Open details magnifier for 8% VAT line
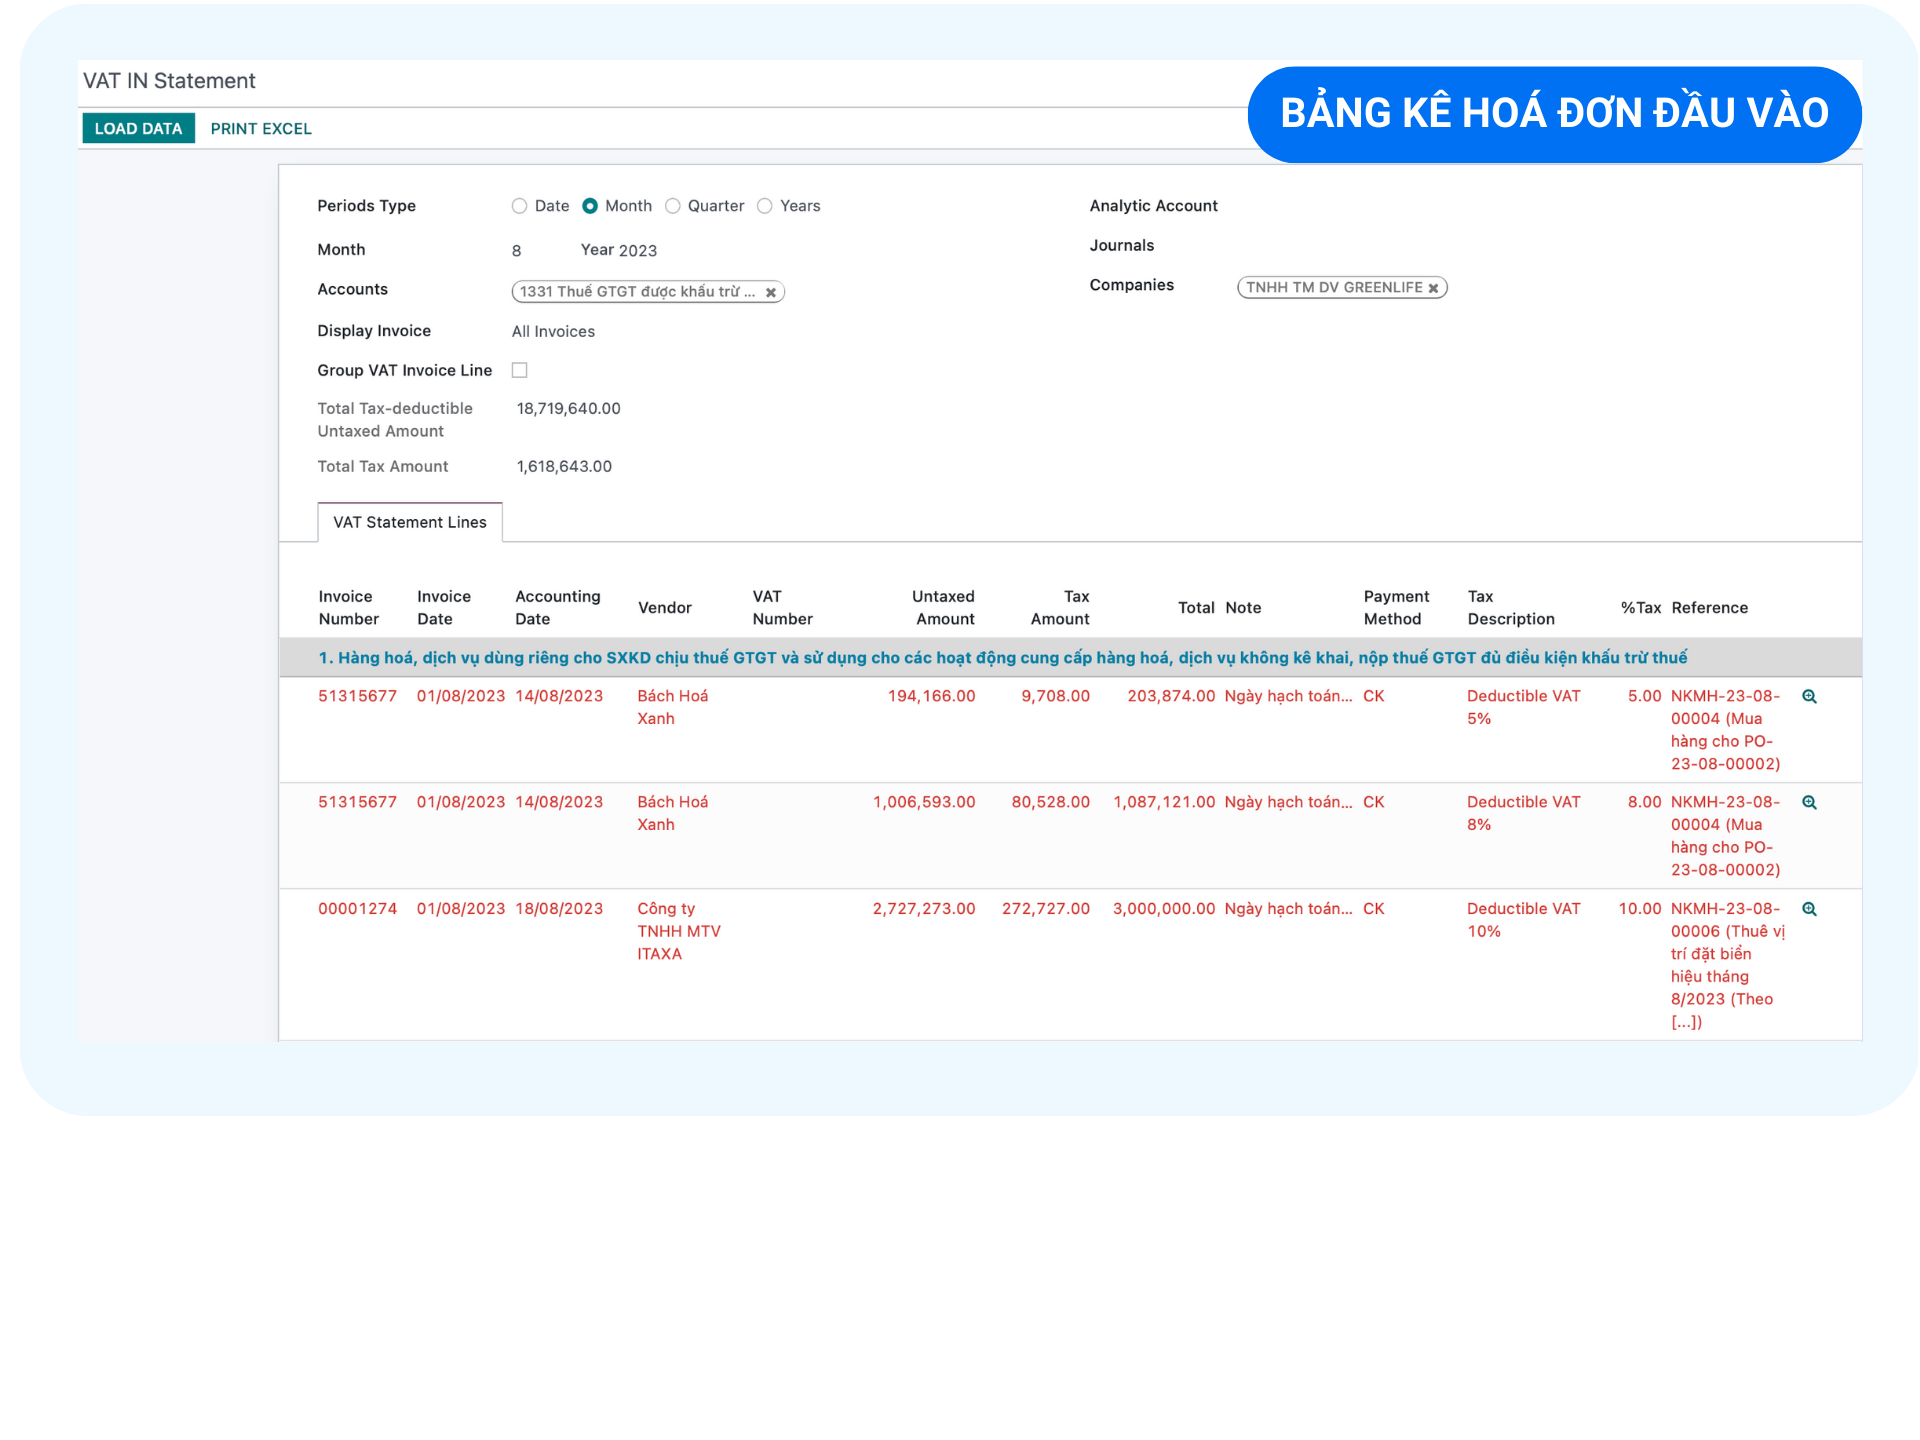 click(1809, 803)
